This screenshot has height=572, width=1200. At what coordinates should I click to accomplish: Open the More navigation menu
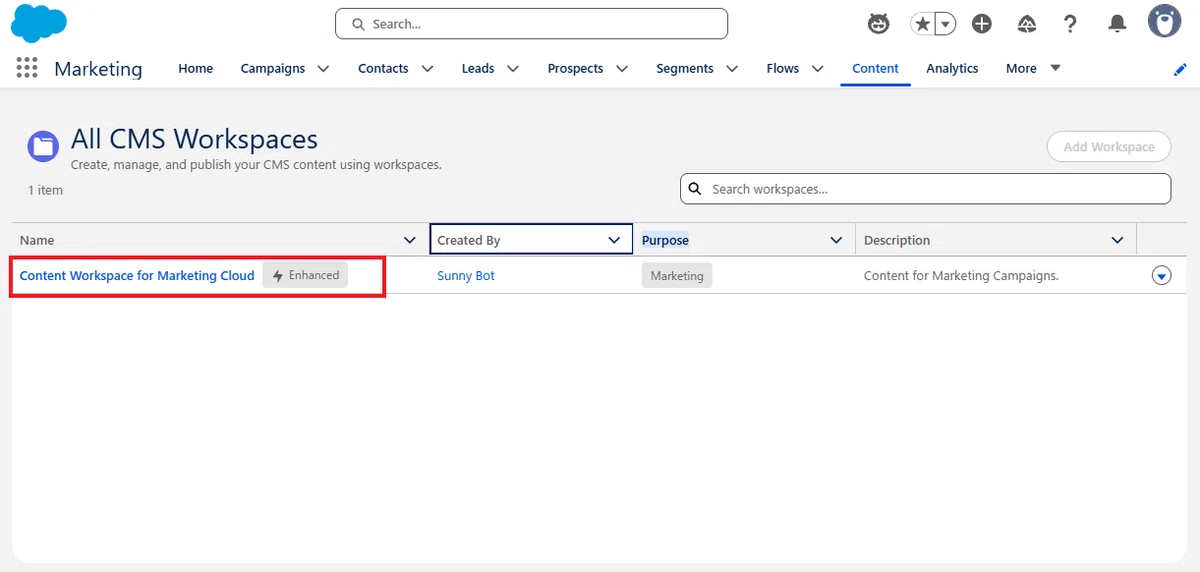1033,68
